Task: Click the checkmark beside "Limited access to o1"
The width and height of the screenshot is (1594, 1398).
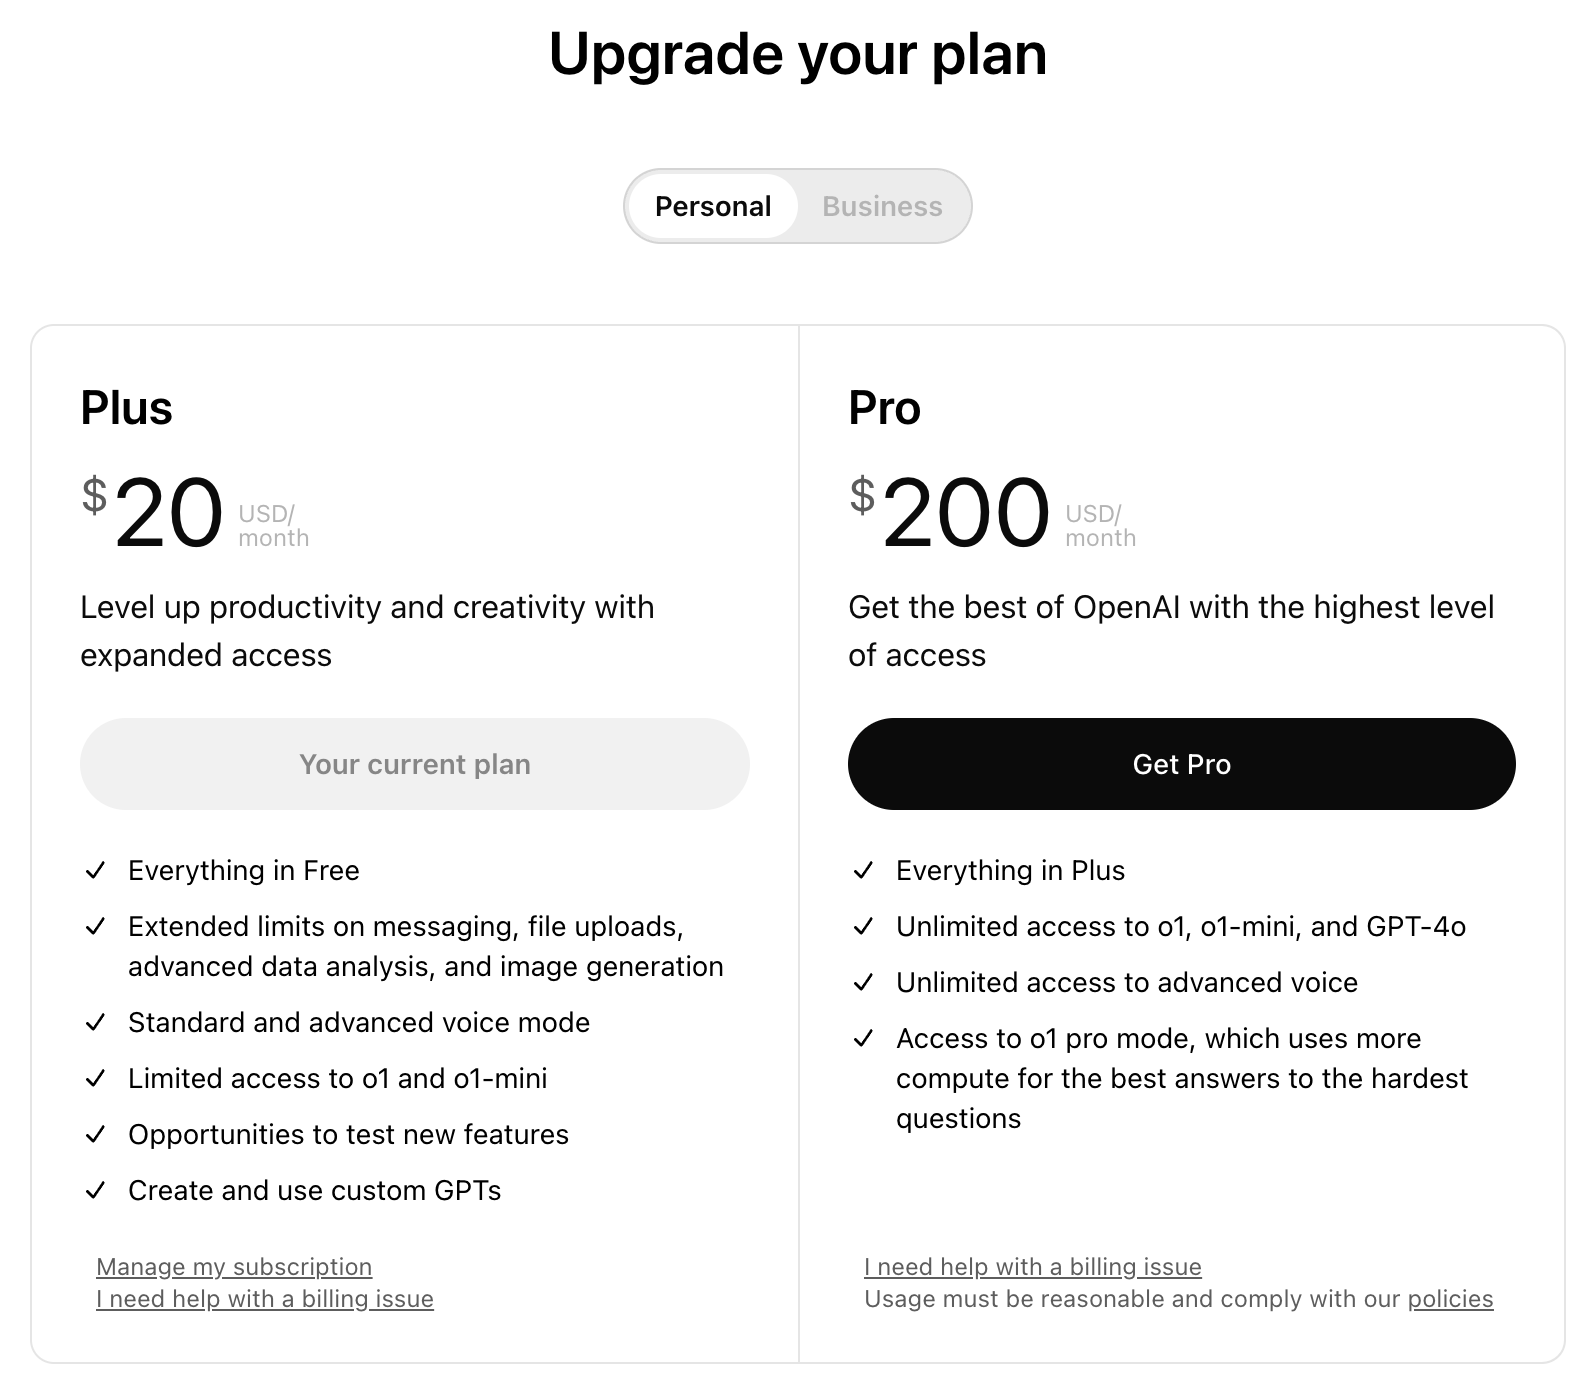Action: pyautogui.click(x=95, y=1079)
